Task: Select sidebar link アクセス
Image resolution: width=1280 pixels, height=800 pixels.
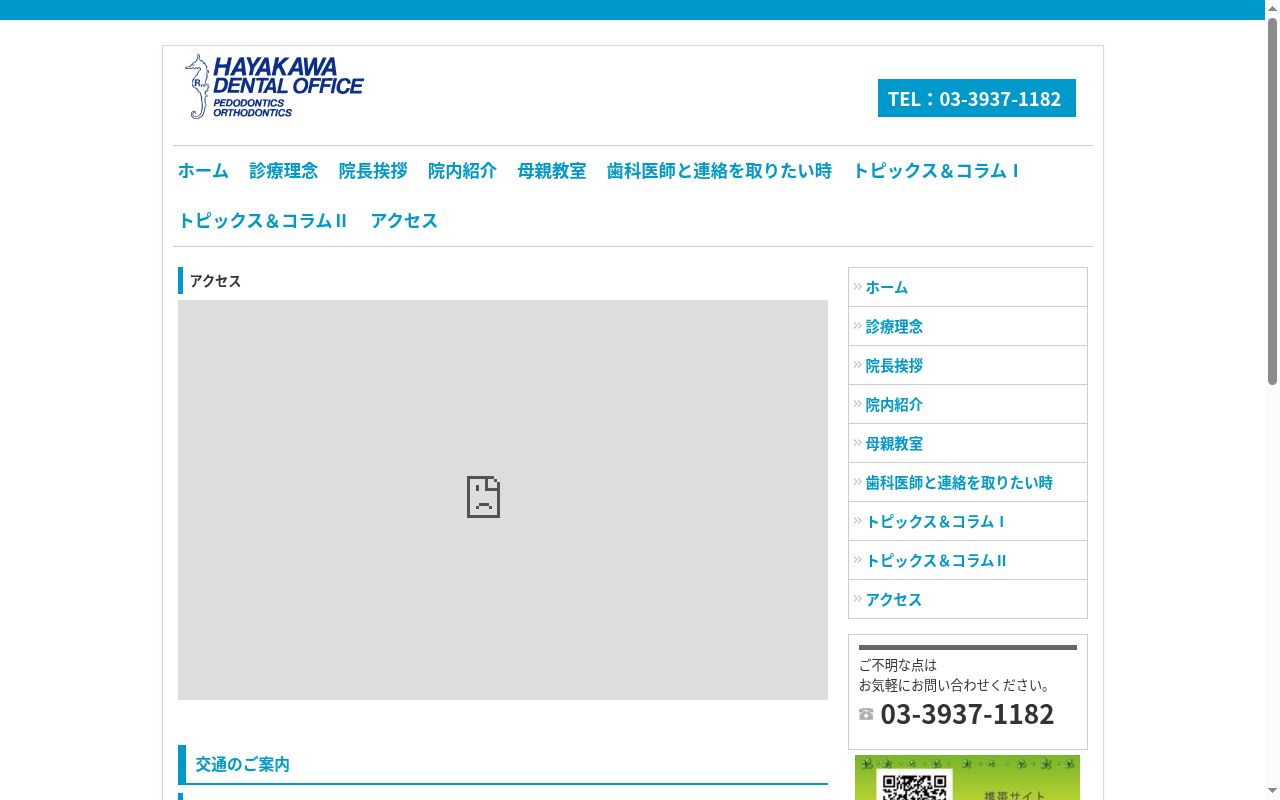Action: 968,599
